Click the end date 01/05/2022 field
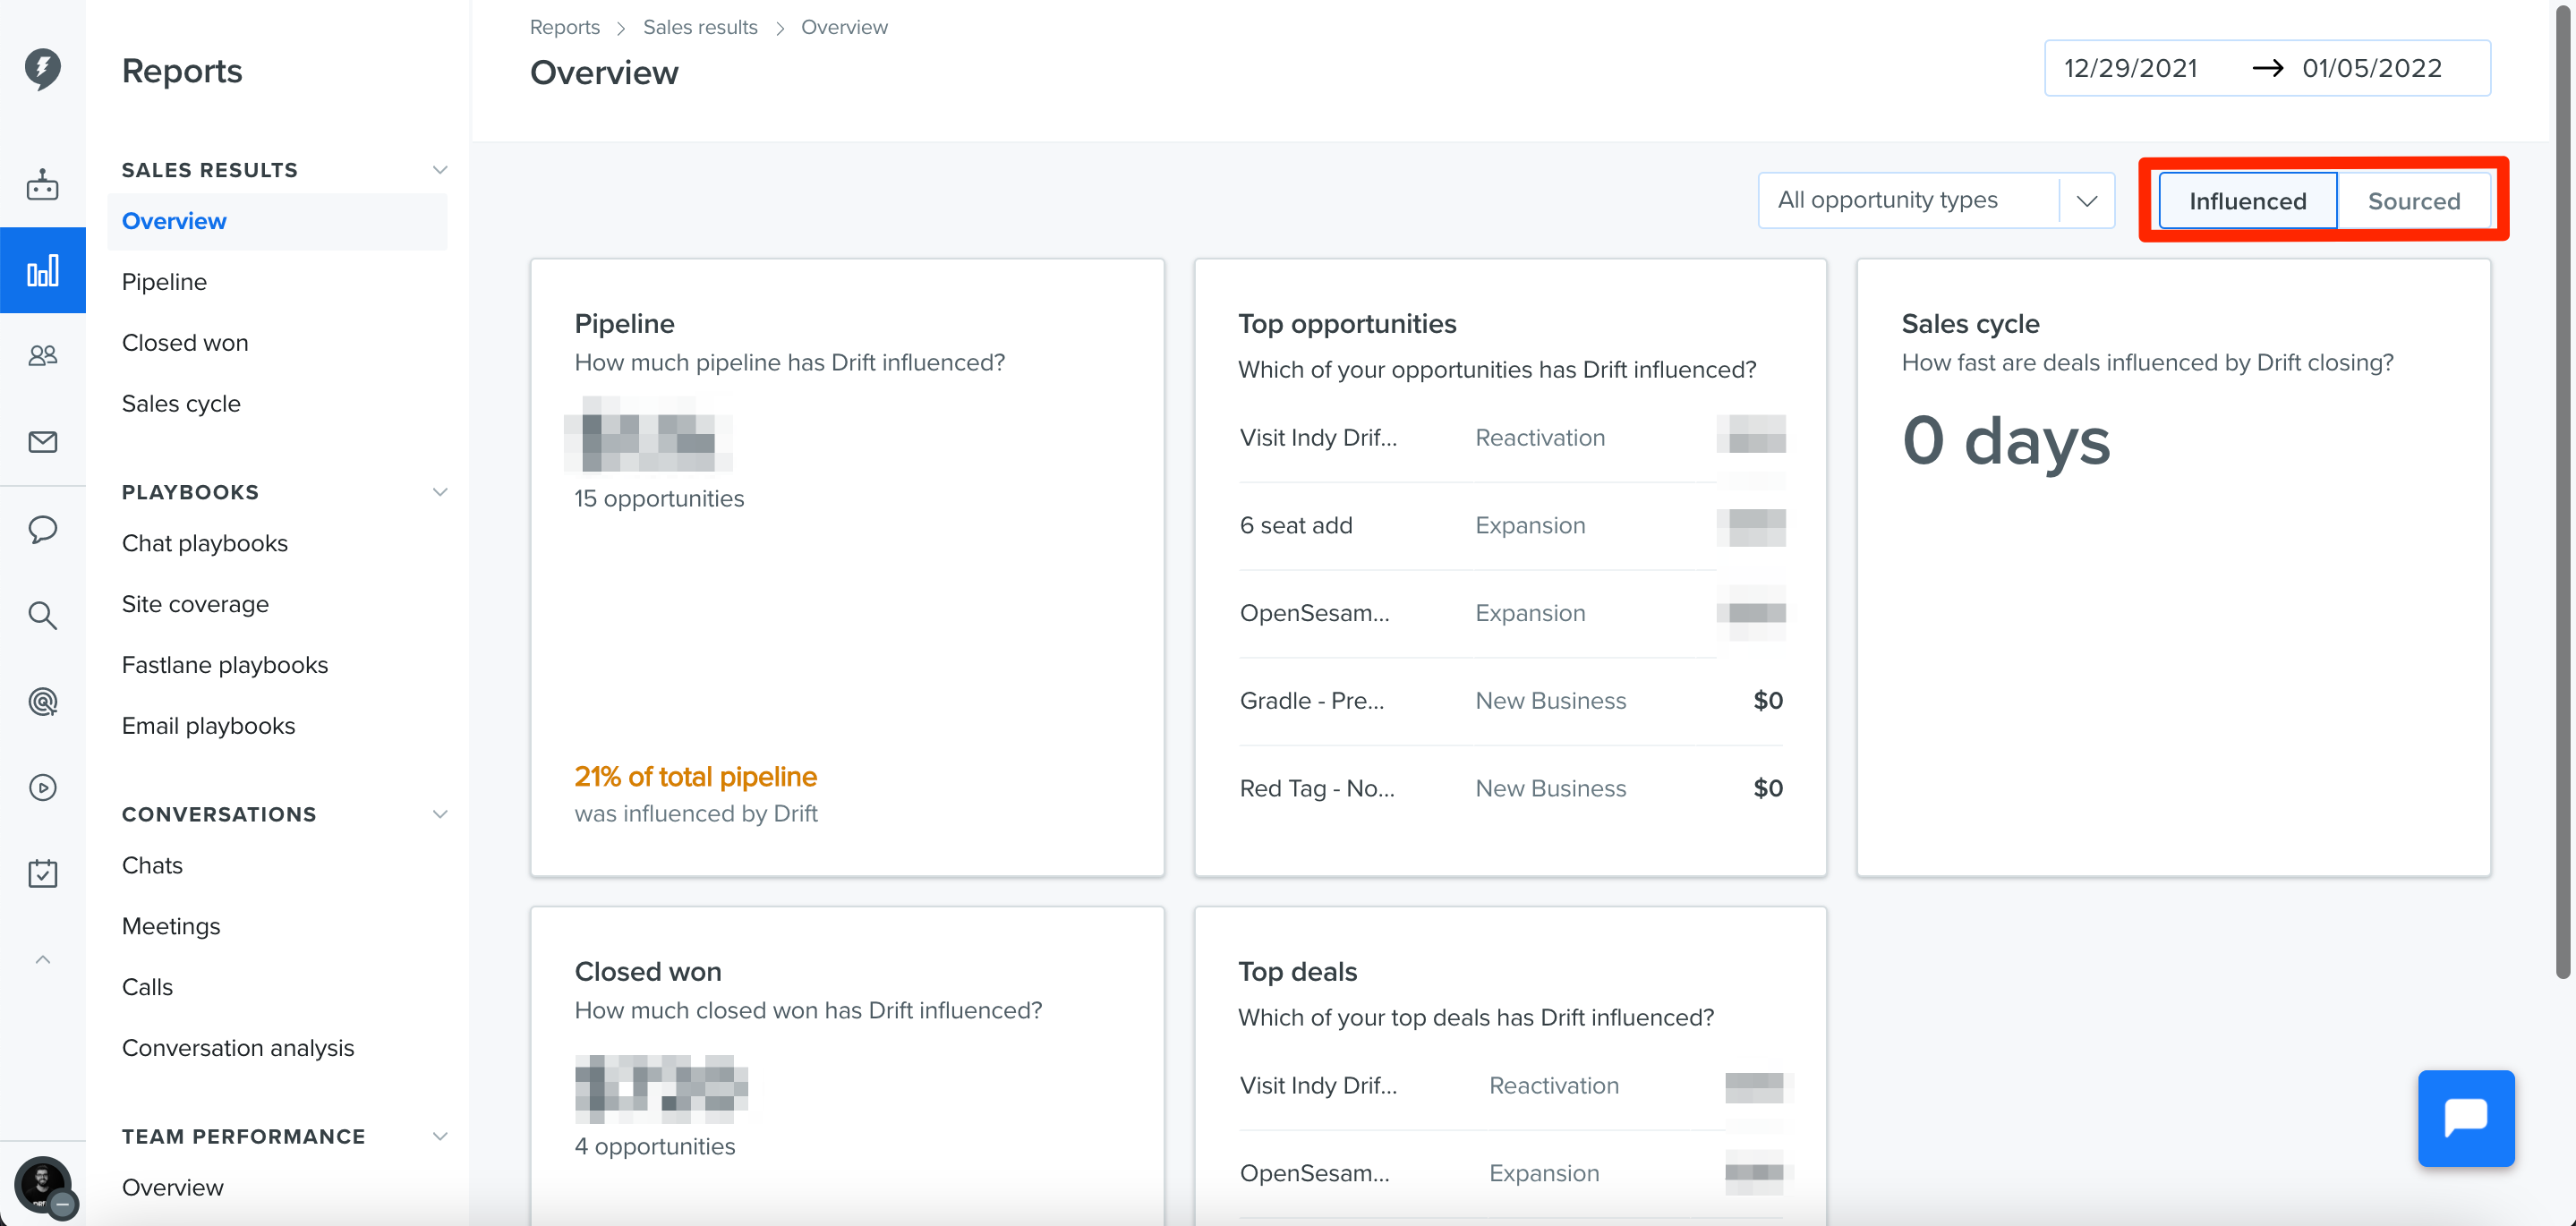 pyautogui.click(x=2371, y=68)
